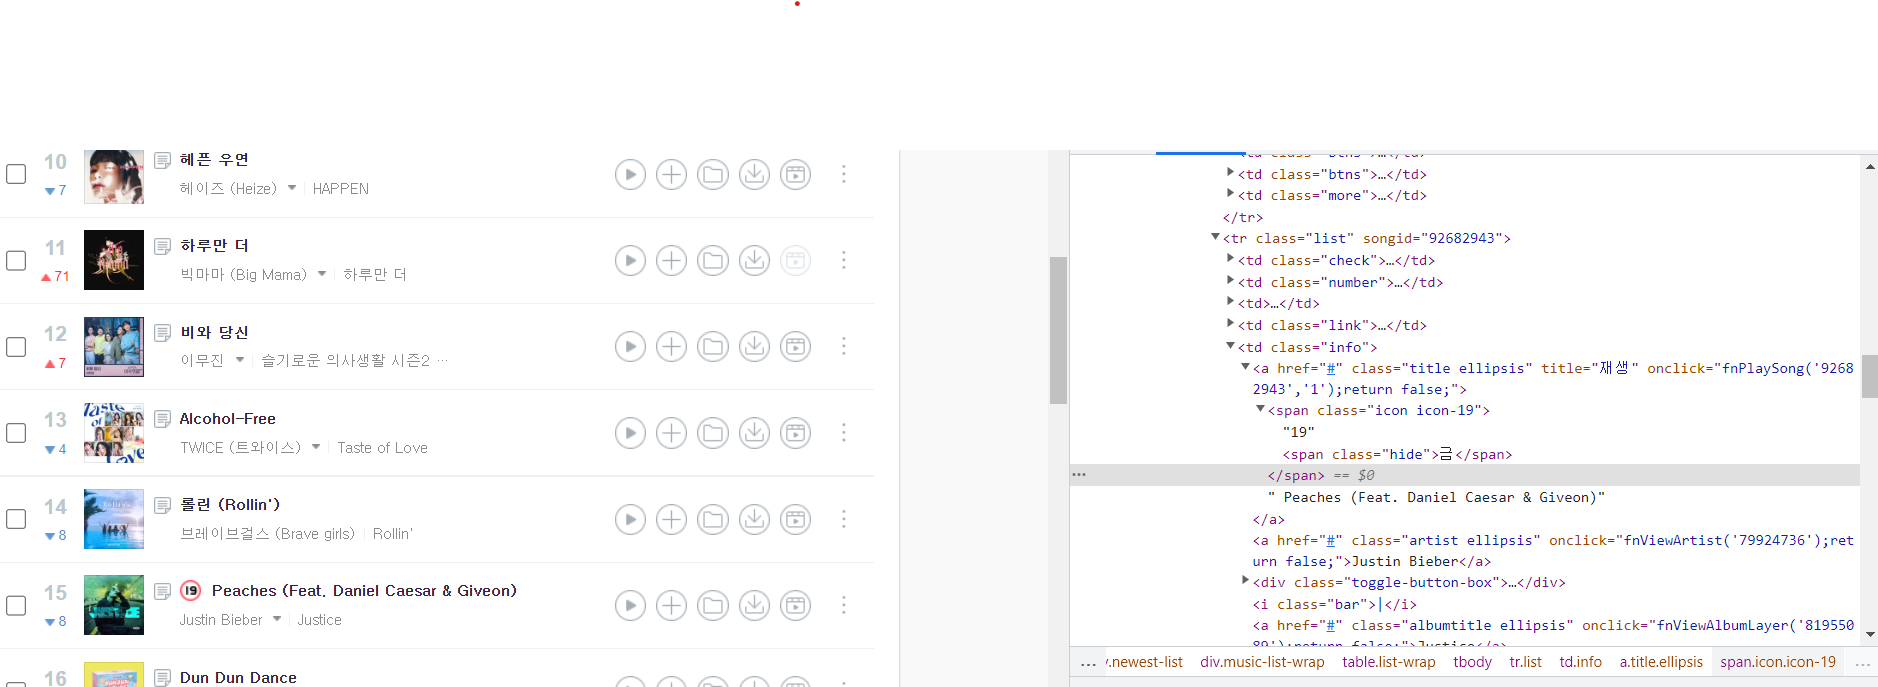Tick the checkbox for rank 15 song
The height and width of the screenshot is (687, 1878).
[16, 605]
